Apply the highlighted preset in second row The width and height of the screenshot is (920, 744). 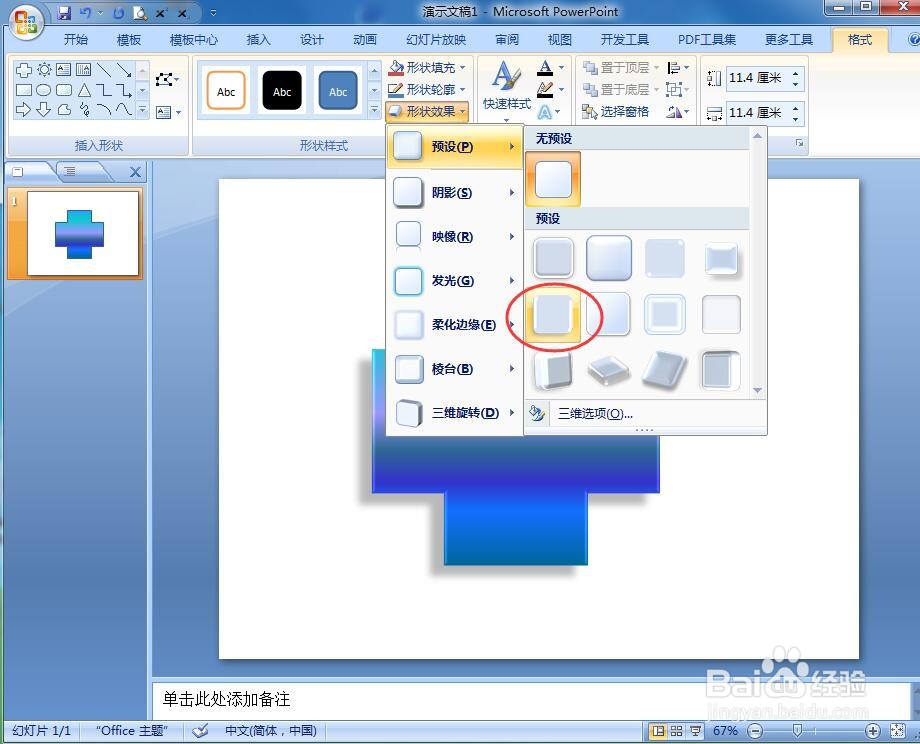coord(553,315)
